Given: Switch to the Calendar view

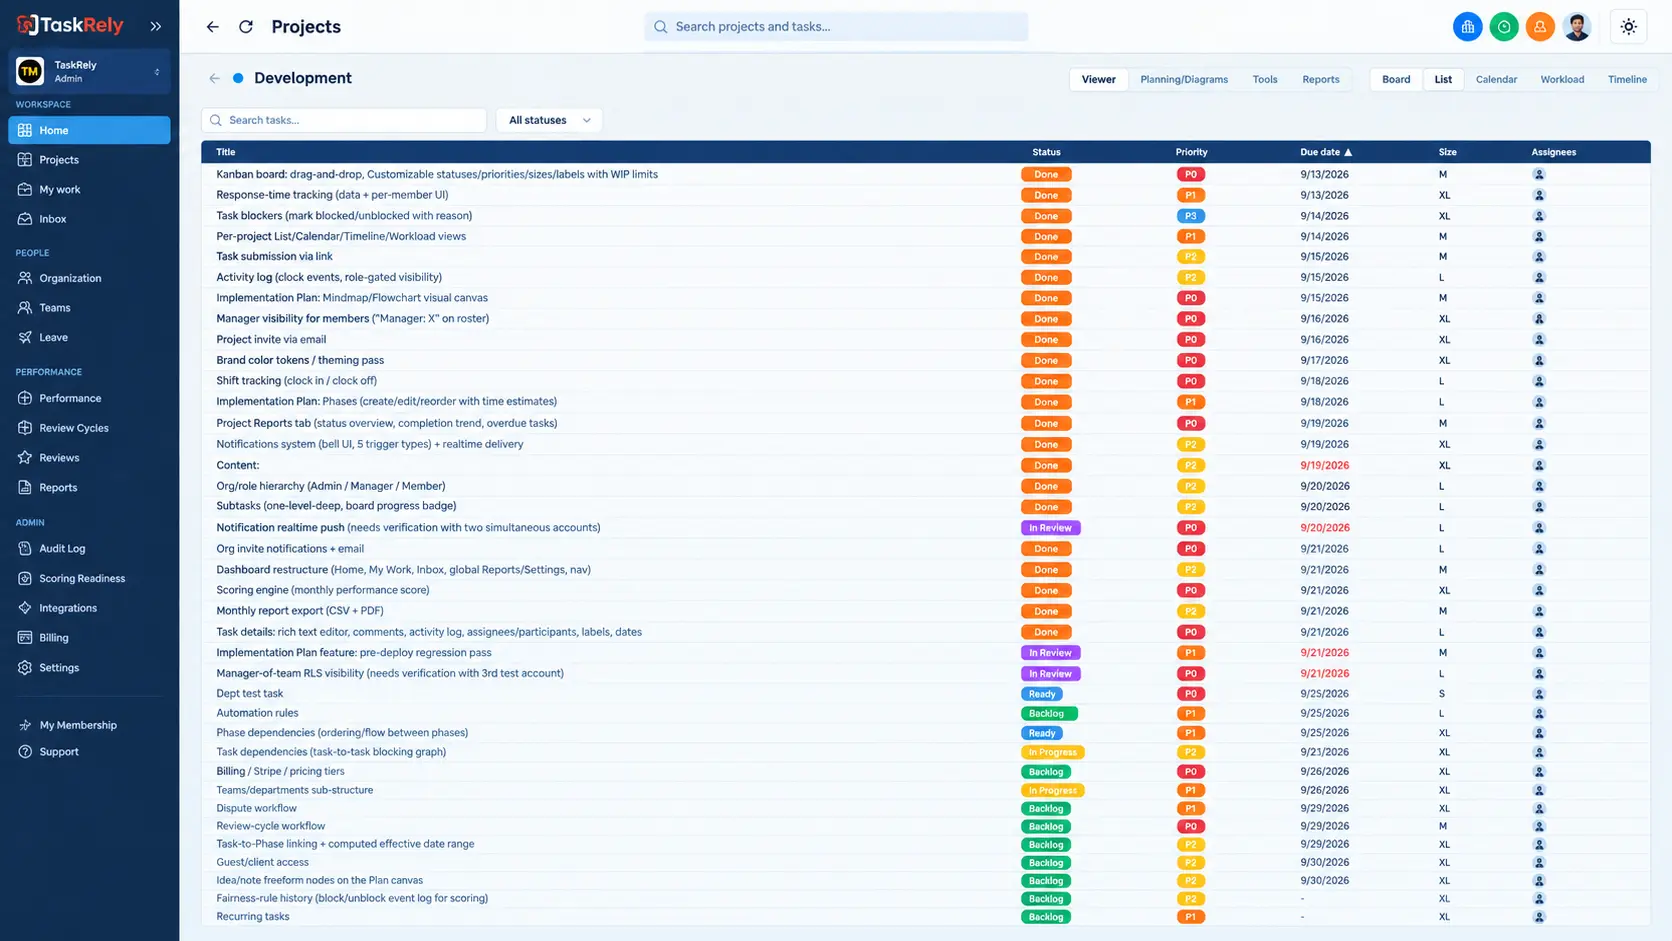Looking at the screenshot, I should (x=1496, y=79).
